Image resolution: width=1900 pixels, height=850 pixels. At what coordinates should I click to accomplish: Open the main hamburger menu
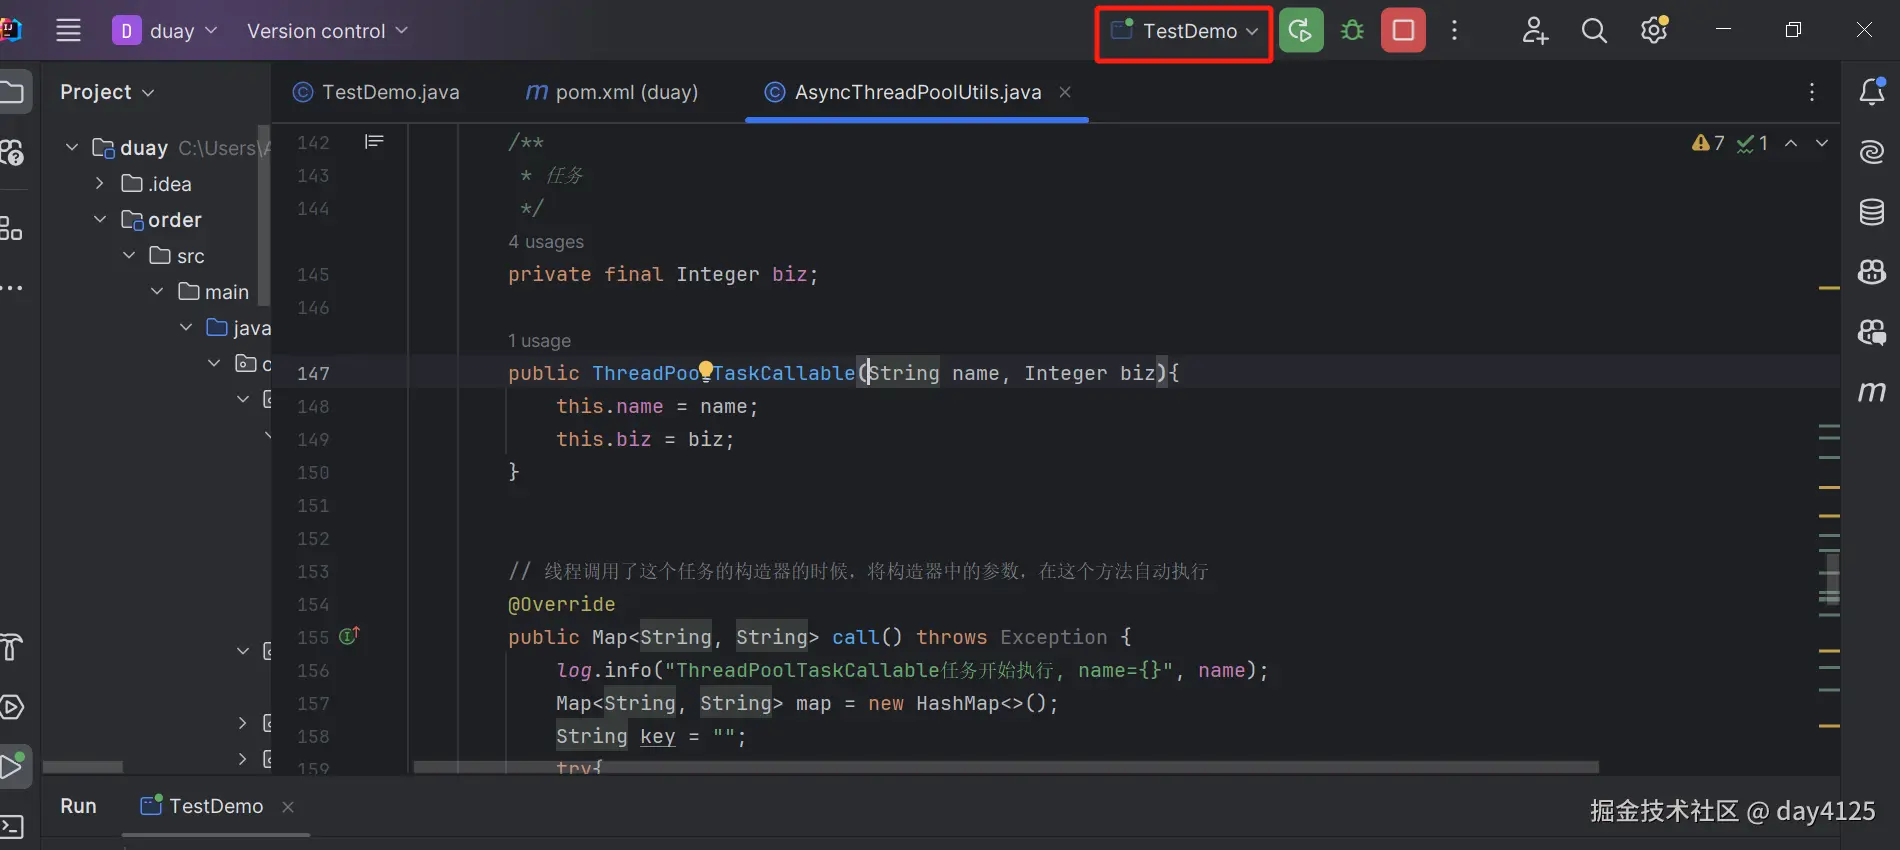pos(68,30)
